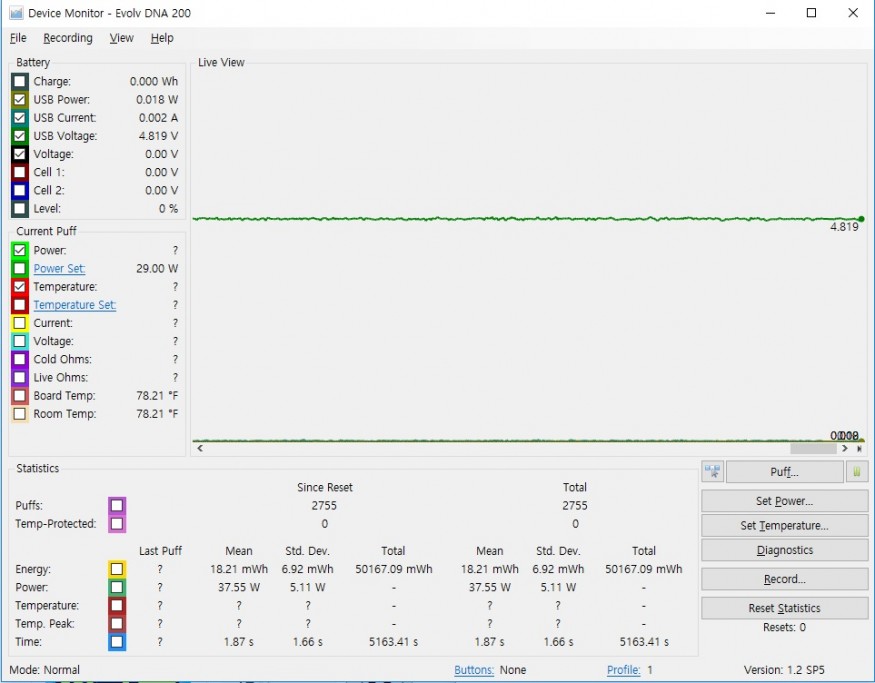This screenshot has height=683, width=875.
Task: Click the Live View scroll-right arrow
Action: click(x=845, y=449)
